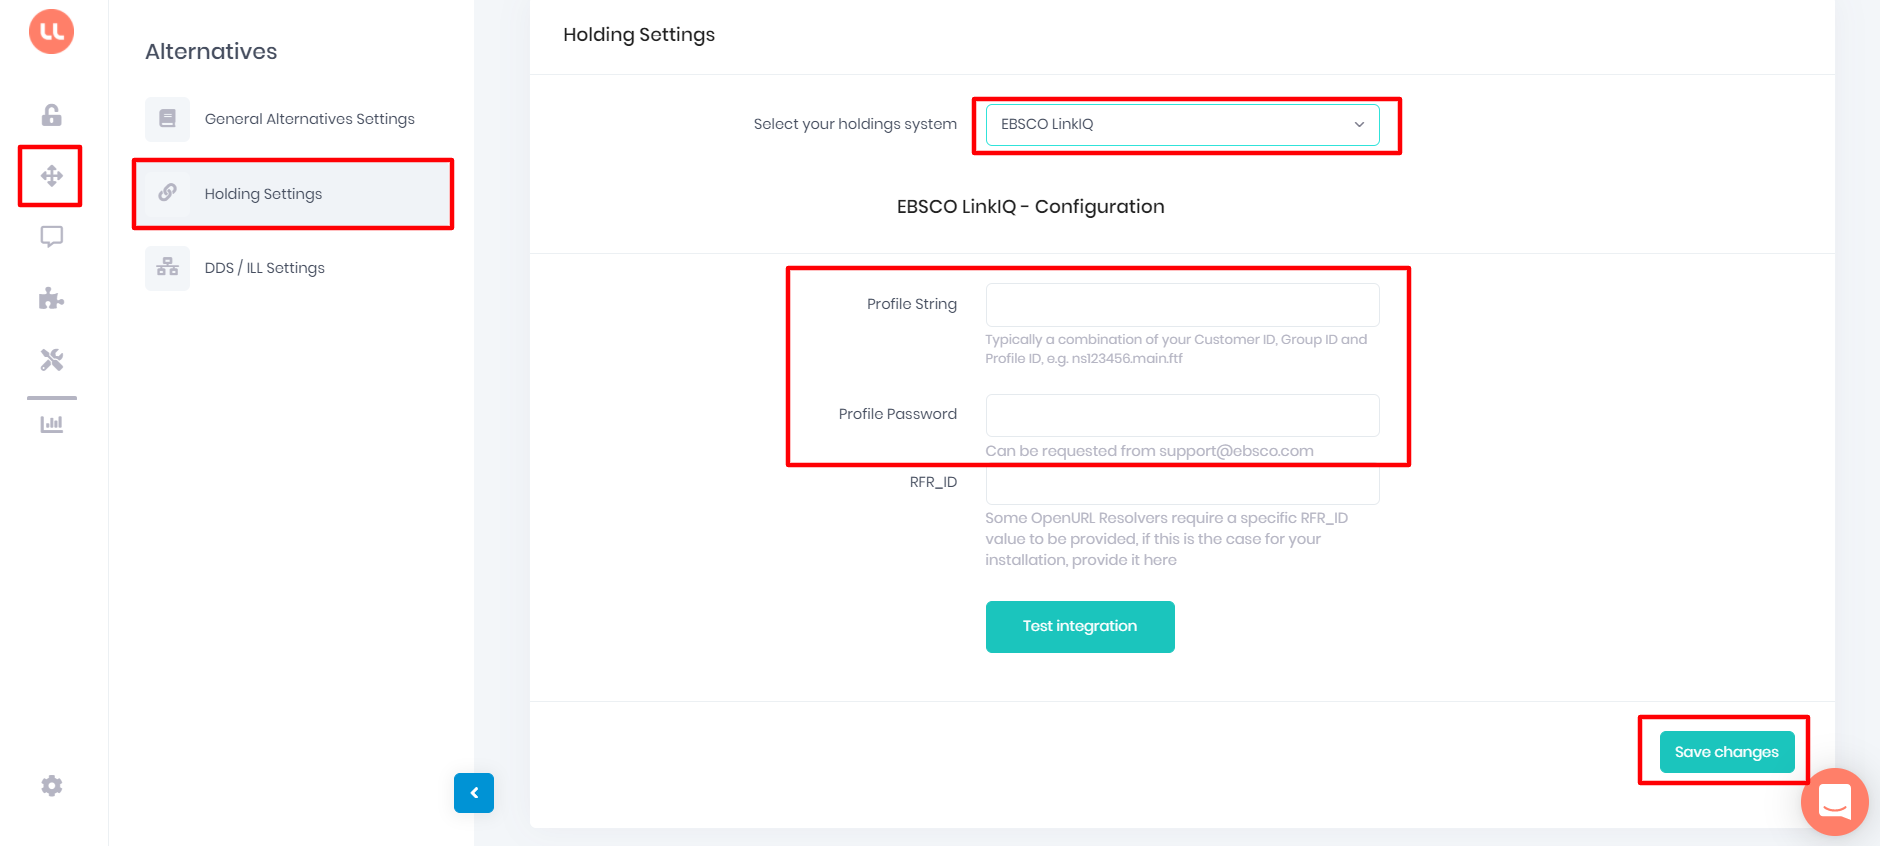Image resolution: width=1880 pixels, height=846 pixels.
Task: Click the Save changes button
Action: 1727,752
